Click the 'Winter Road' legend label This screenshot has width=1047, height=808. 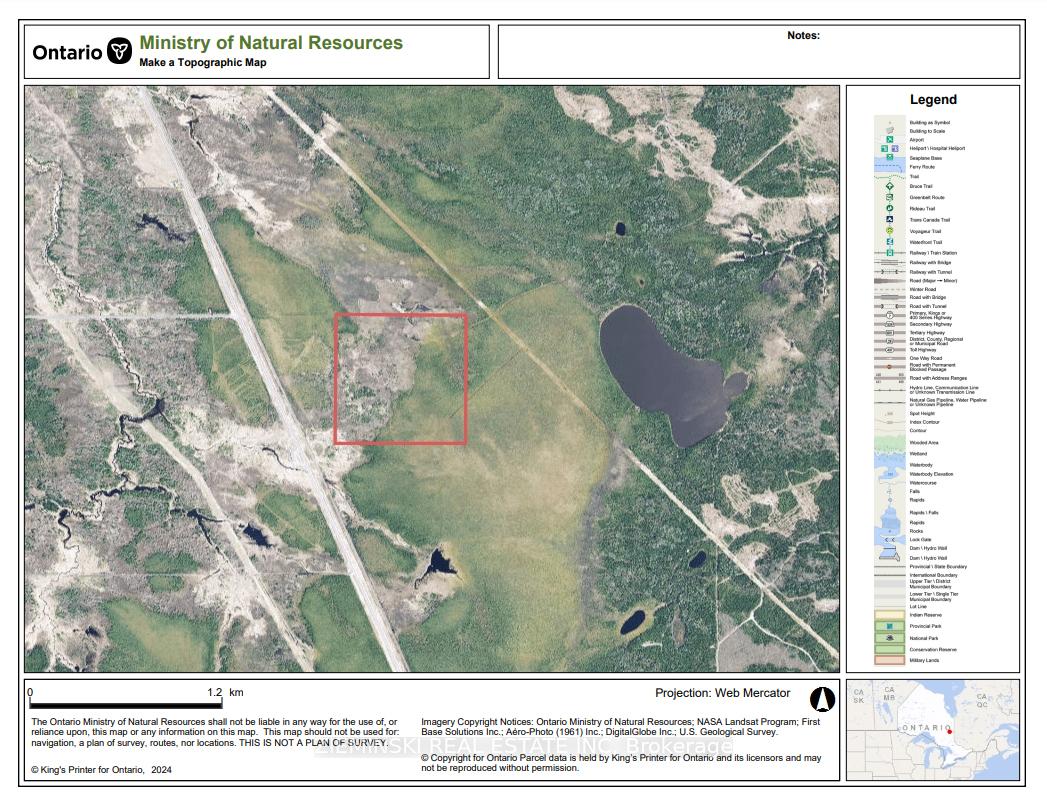[923, 289]
